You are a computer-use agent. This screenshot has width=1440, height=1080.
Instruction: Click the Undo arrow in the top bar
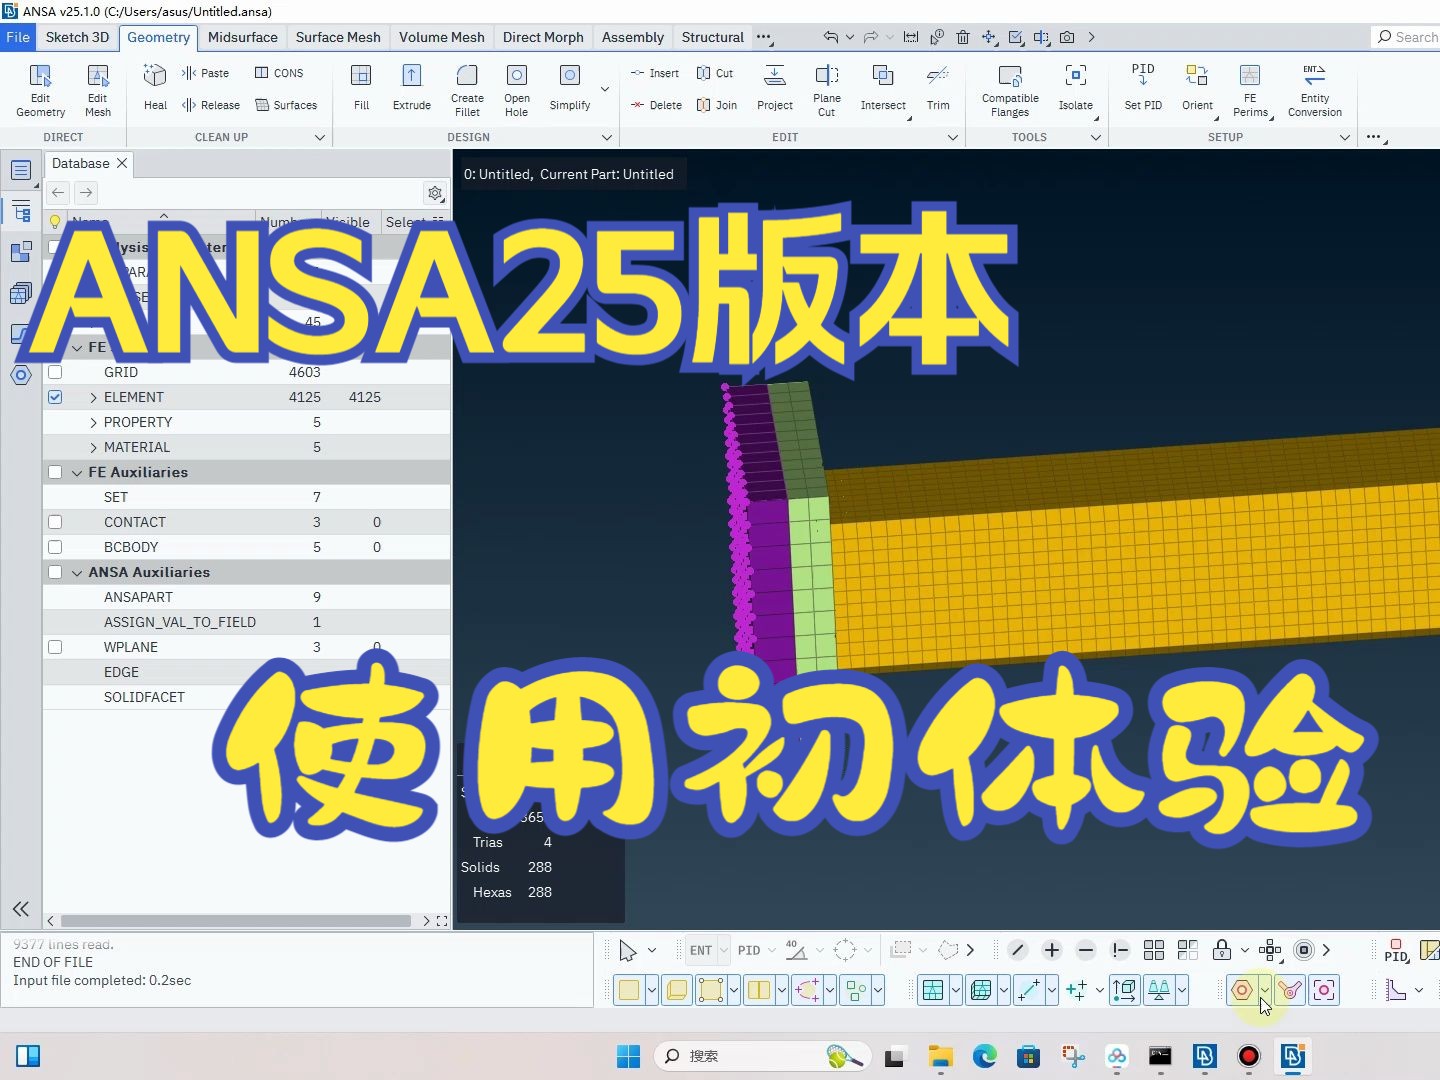coord(830,37)
